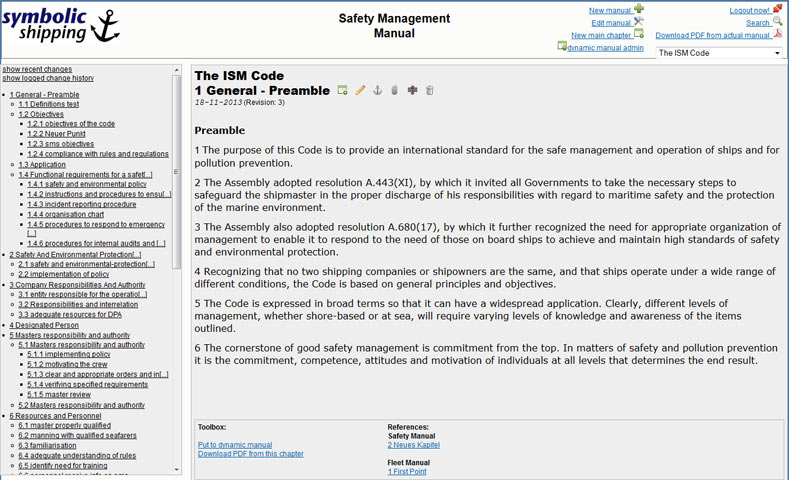Open 6 Resources and Personnel chapter

55,416
